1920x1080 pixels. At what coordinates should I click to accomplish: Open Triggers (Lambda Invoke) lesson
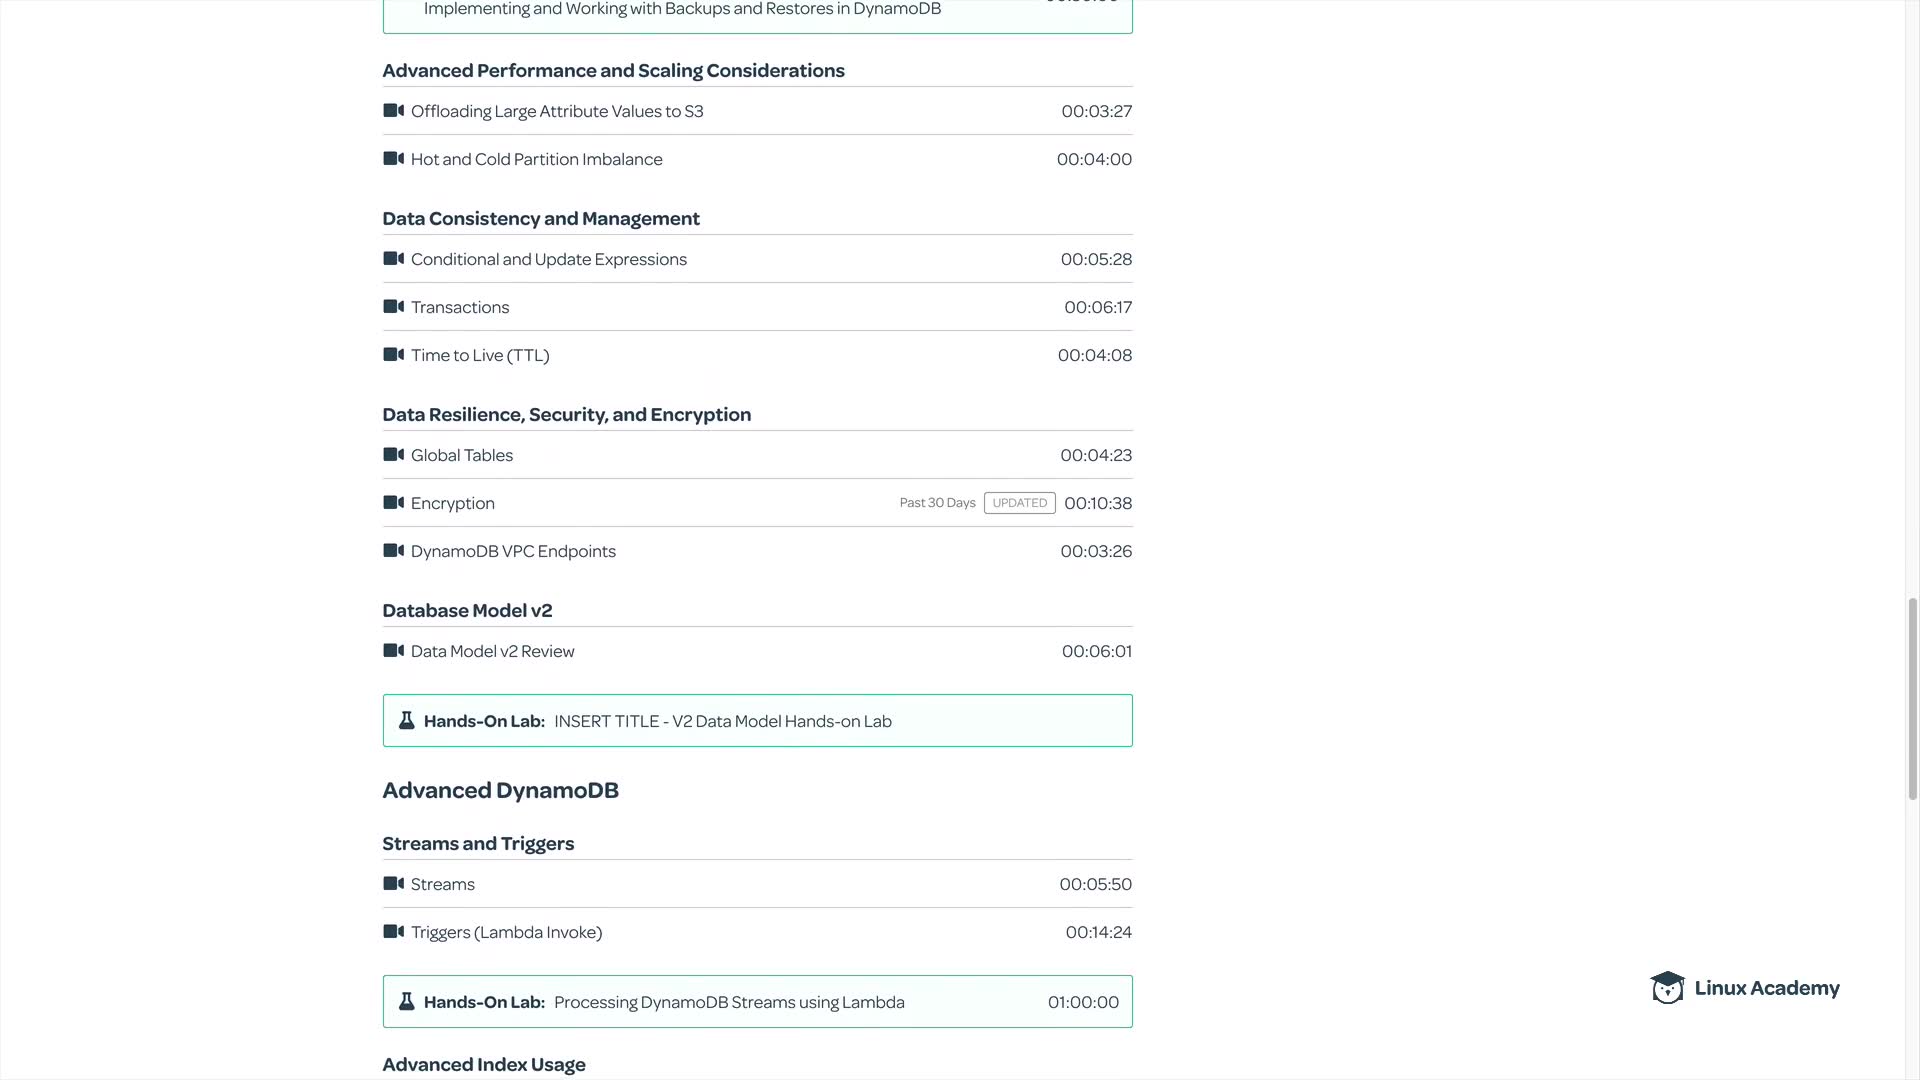(506, 933)
